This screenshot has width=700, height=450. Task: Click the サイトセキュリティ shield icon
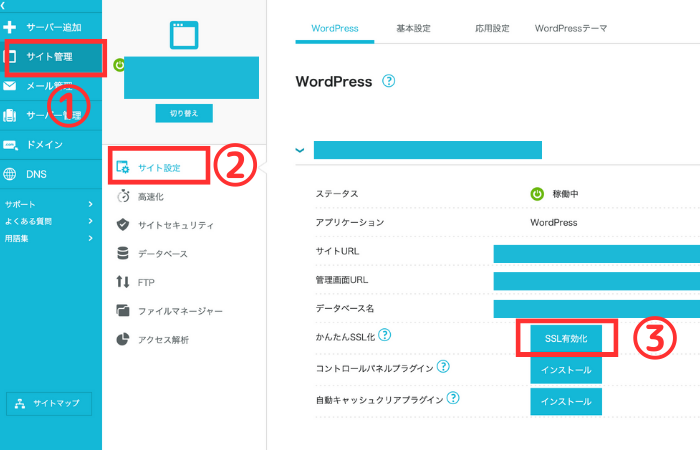(x=123, y=225)
